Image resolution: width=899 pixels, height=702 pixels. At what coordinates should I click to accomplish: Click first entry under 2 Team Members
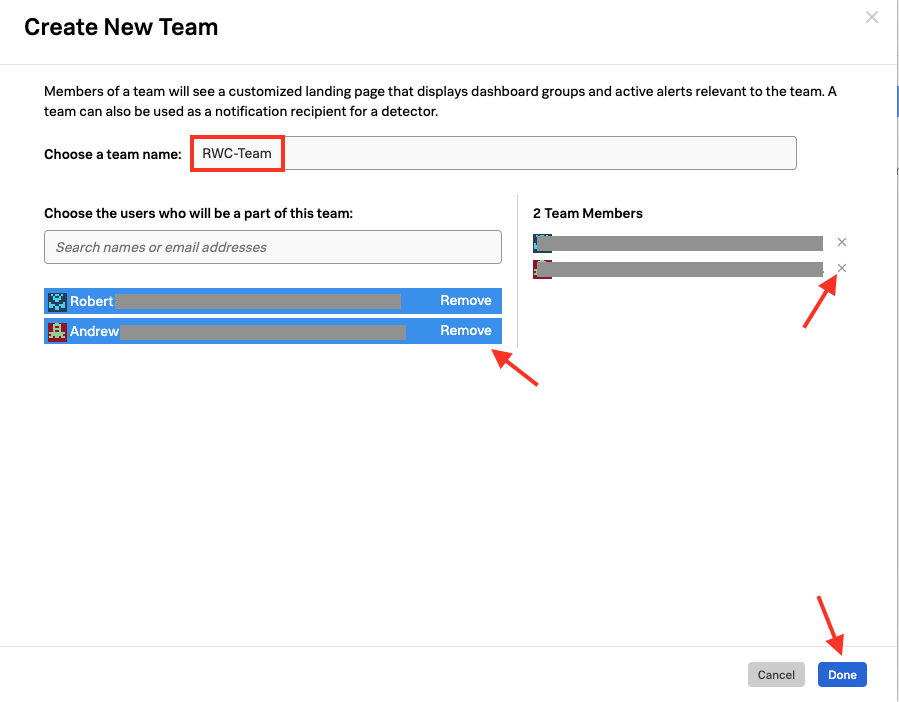(686, 243)
